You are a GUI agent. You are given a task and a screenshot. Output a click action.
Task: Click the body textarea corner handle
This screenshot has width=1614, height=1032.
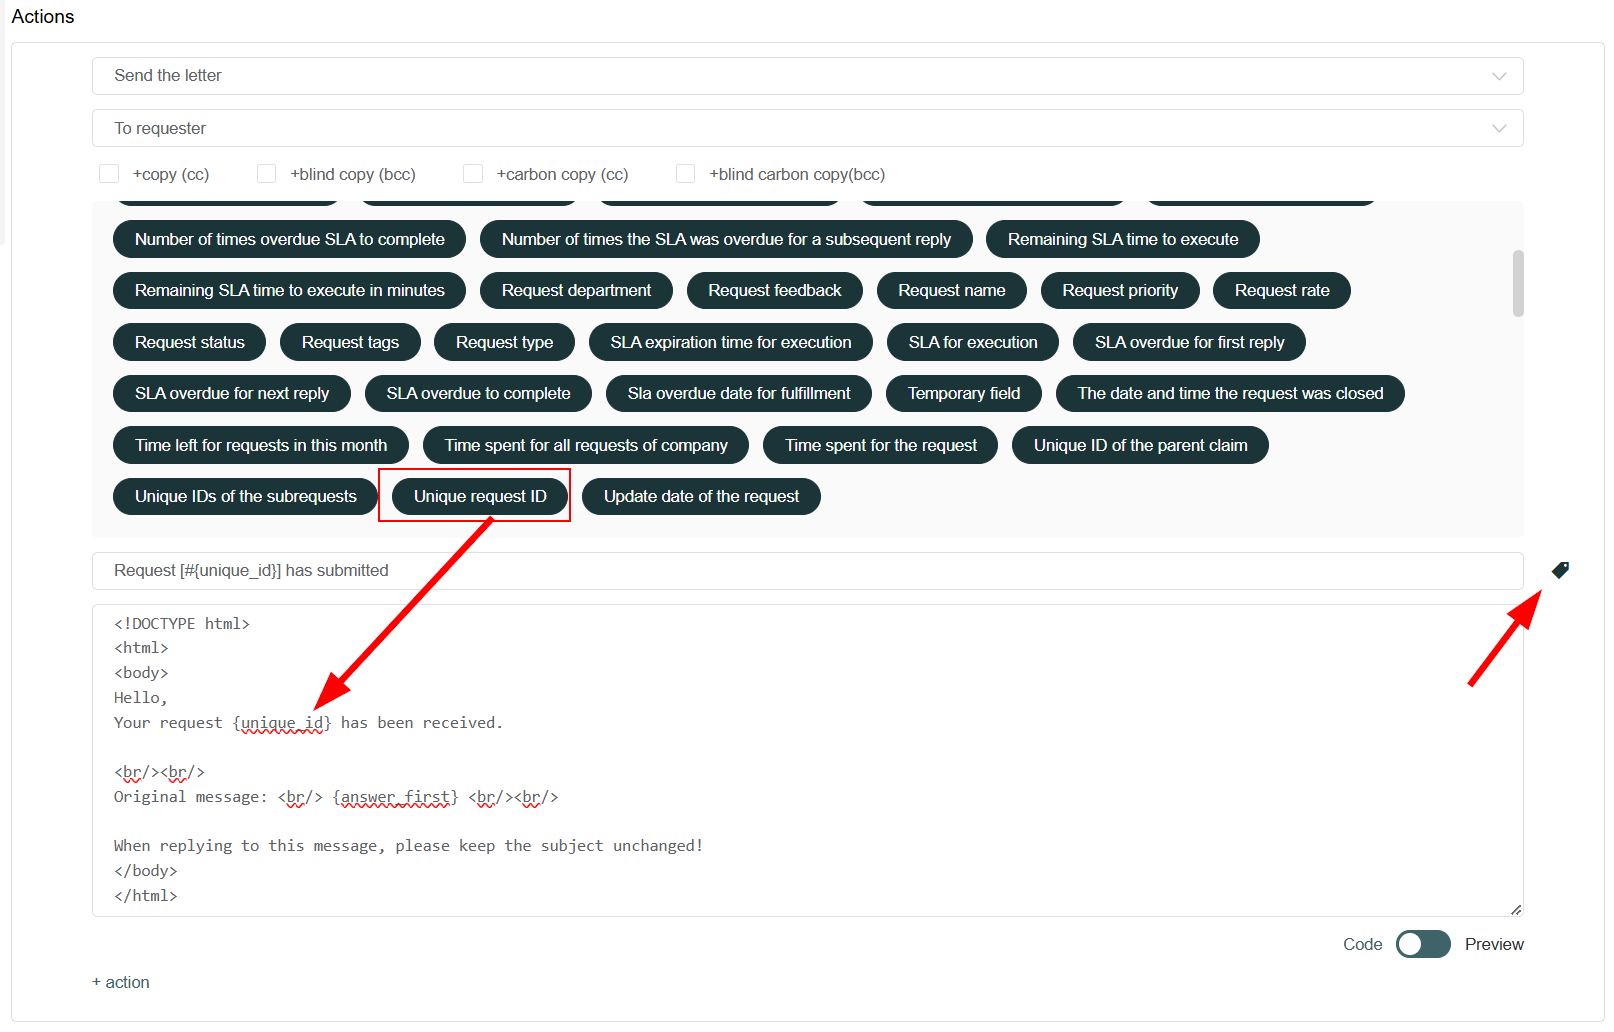point(1516,909)
